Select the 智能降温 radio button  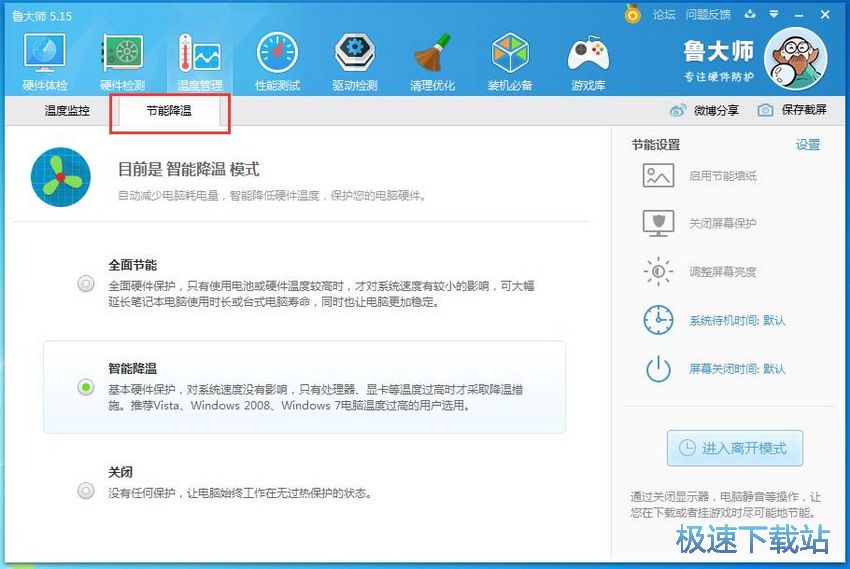point(86,387)
